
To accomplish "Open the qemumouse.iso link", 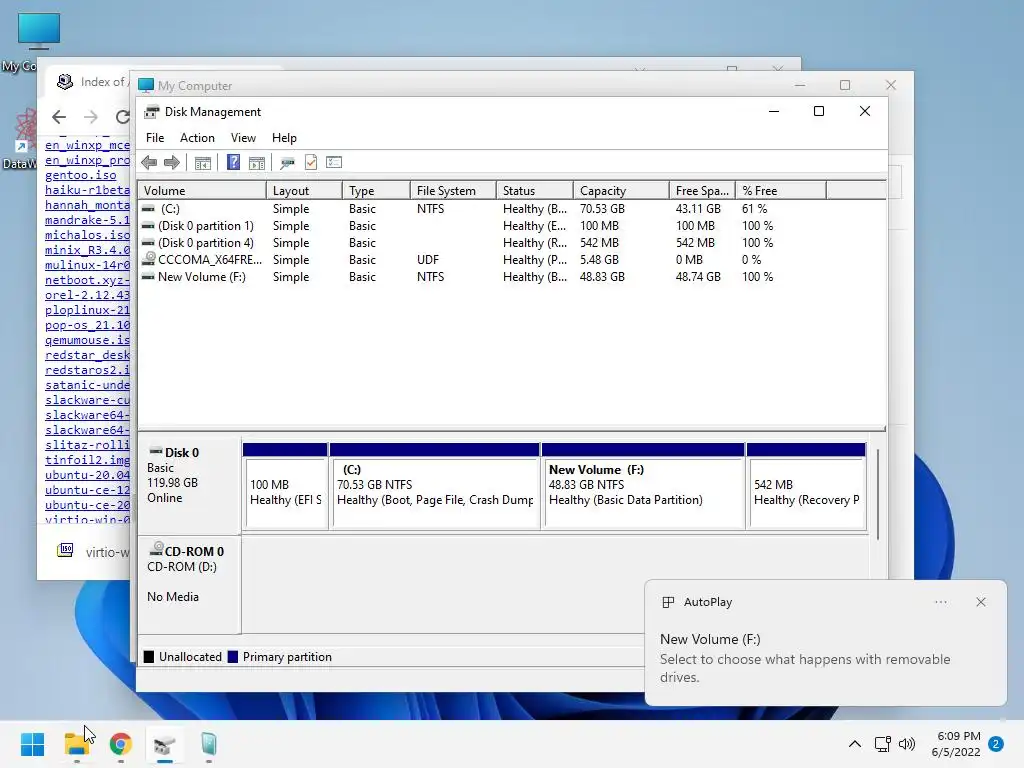I will pos(88,340).
